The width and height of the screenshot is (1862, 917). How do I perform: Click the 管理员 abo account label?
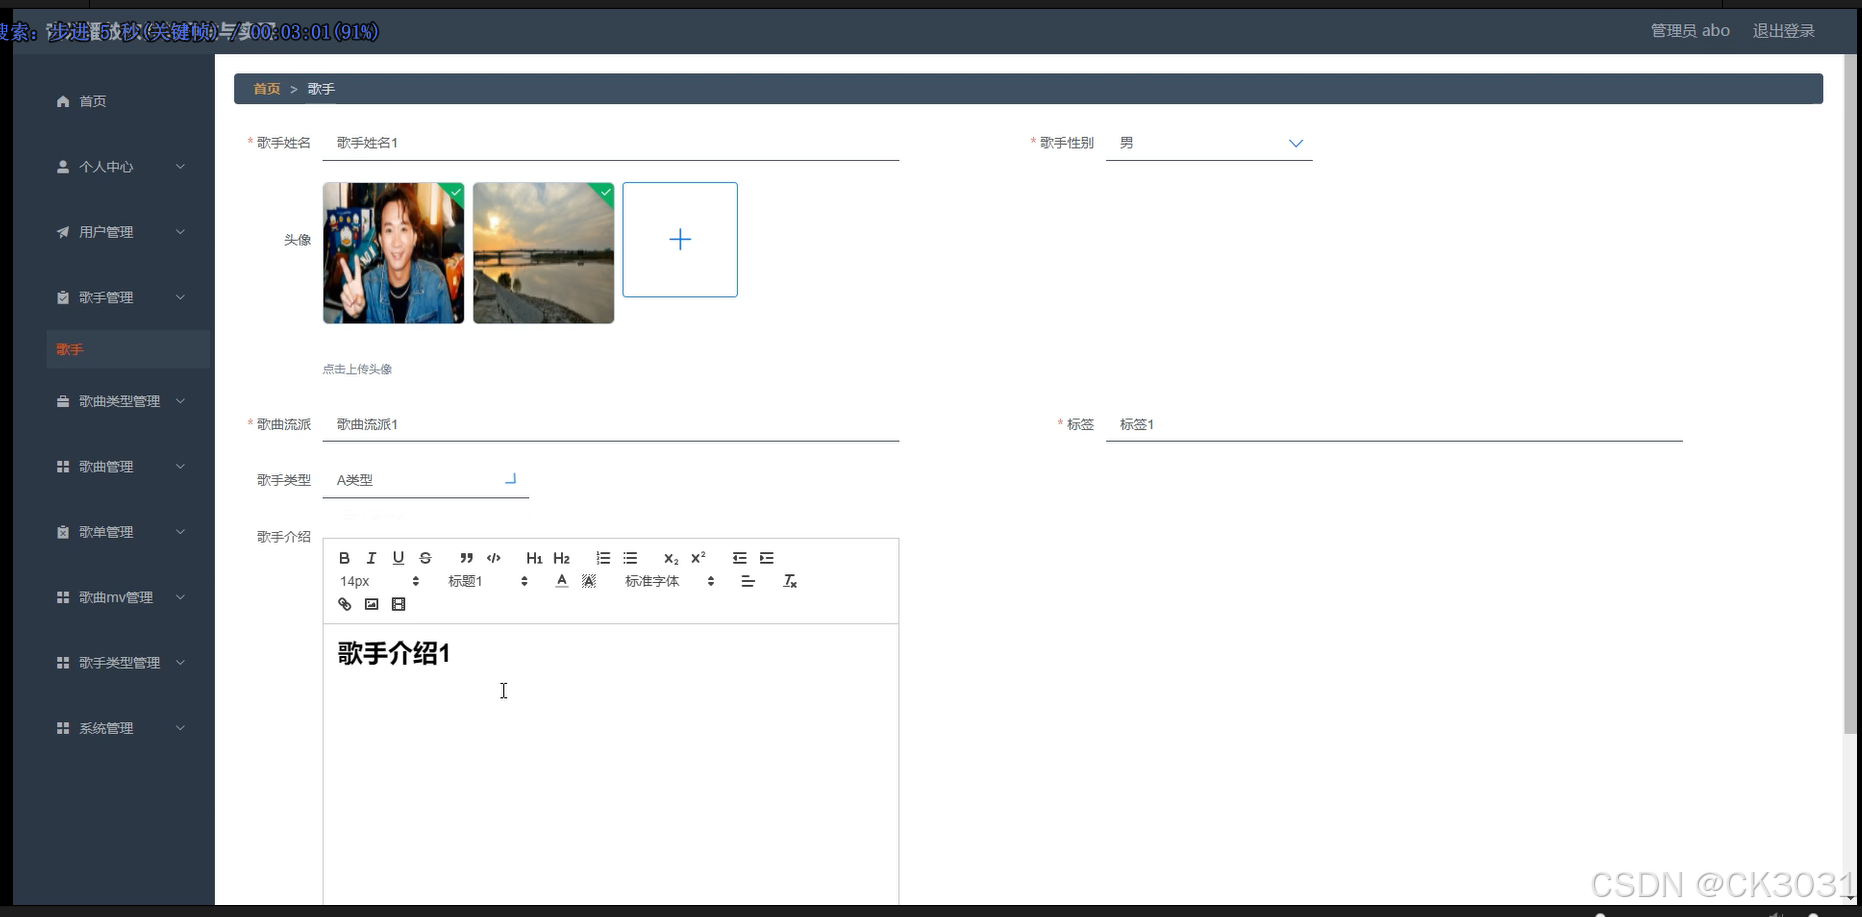1690,31
